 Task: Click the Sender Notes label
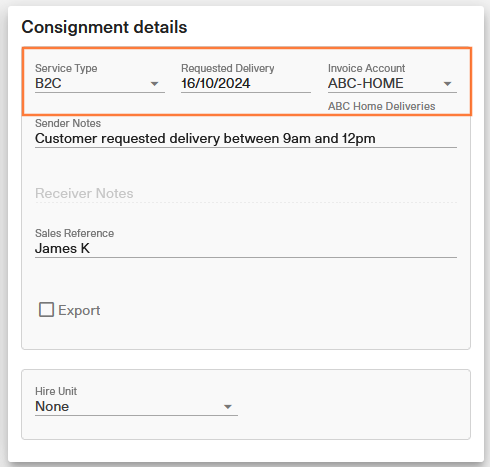pyautogui.click(x=68, y=123)
